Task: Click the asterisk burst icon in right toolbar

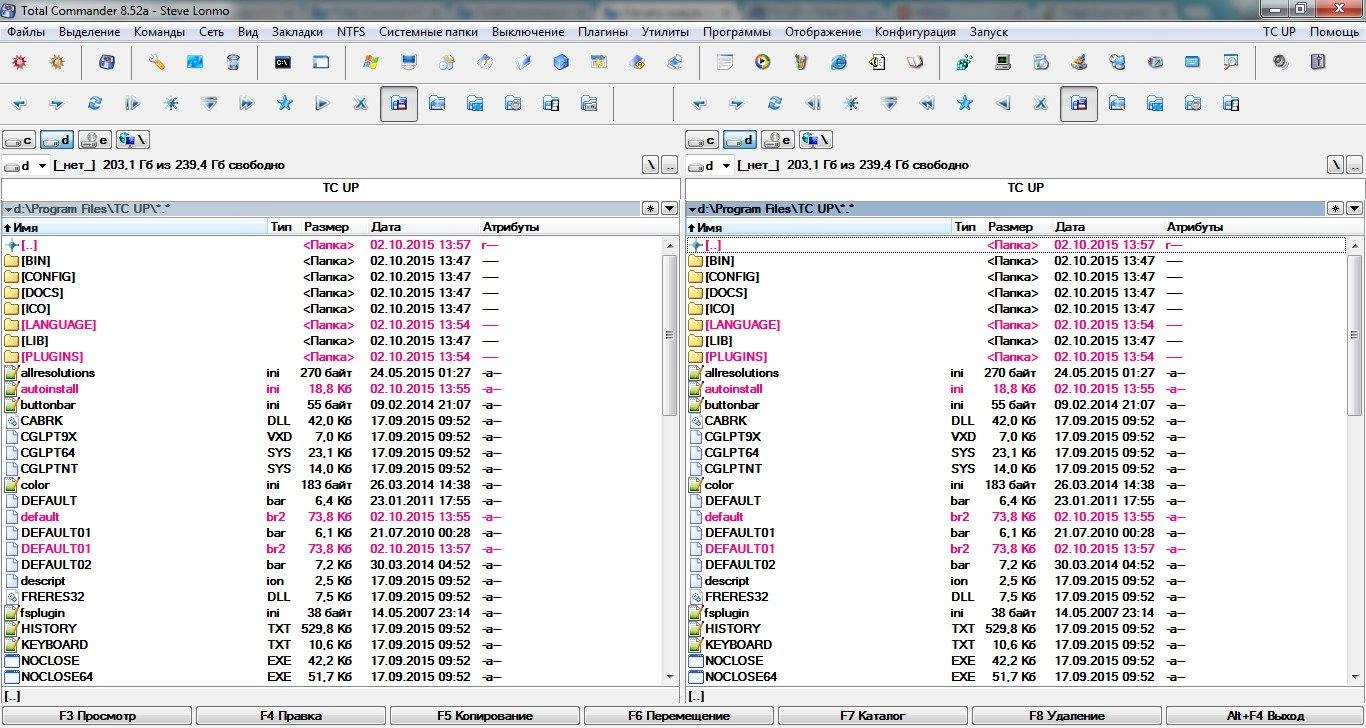Action: pyautogui.click(x=851, y=103)
